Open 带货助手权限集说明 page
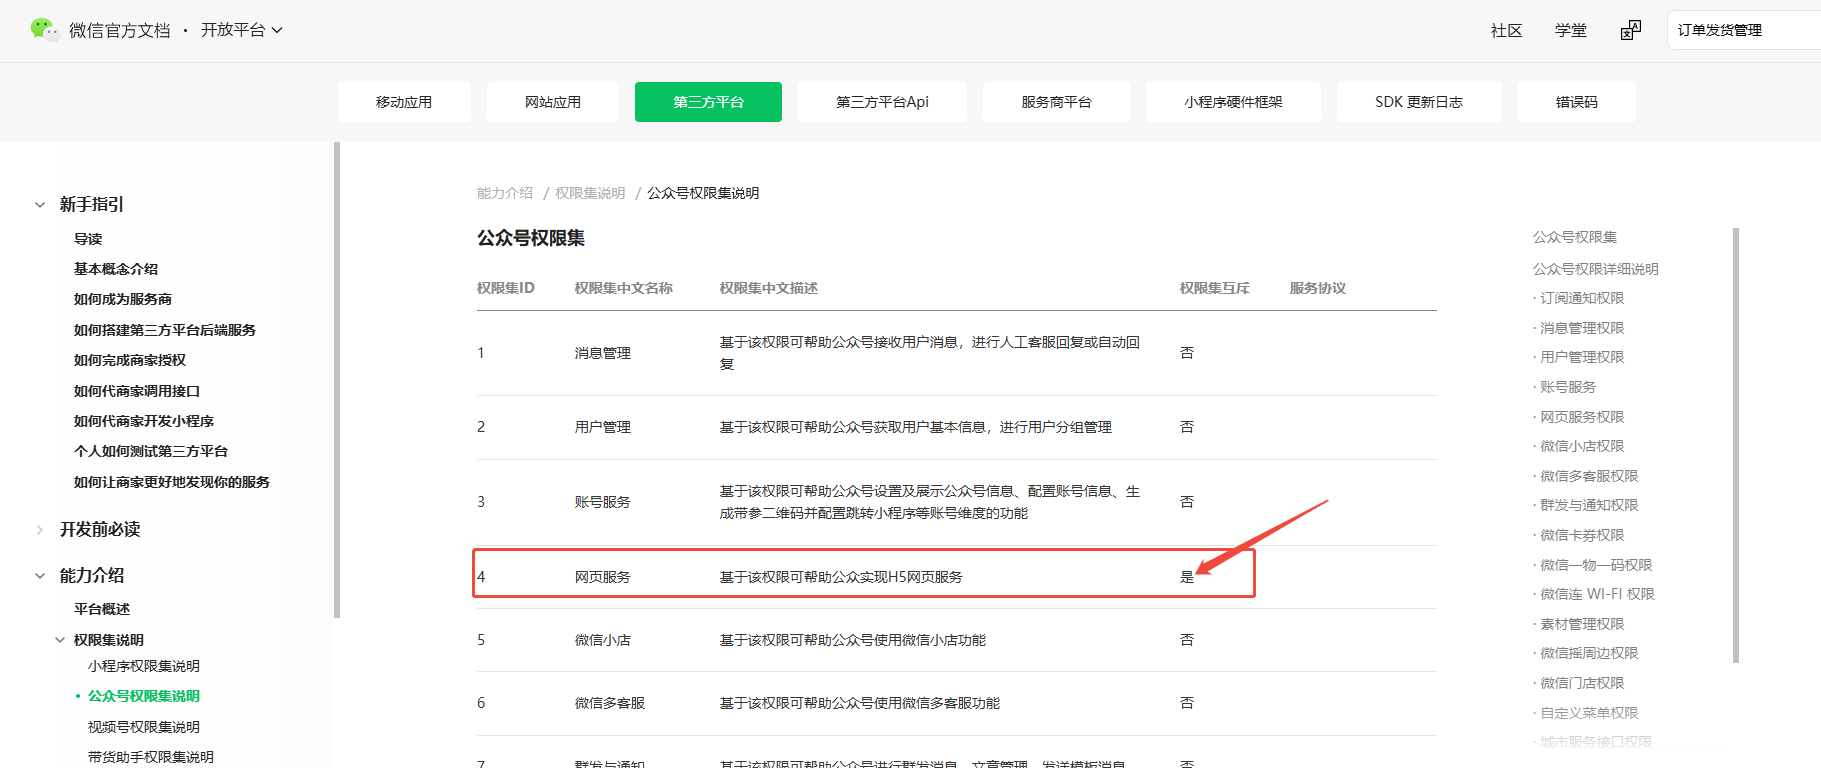 151,757
